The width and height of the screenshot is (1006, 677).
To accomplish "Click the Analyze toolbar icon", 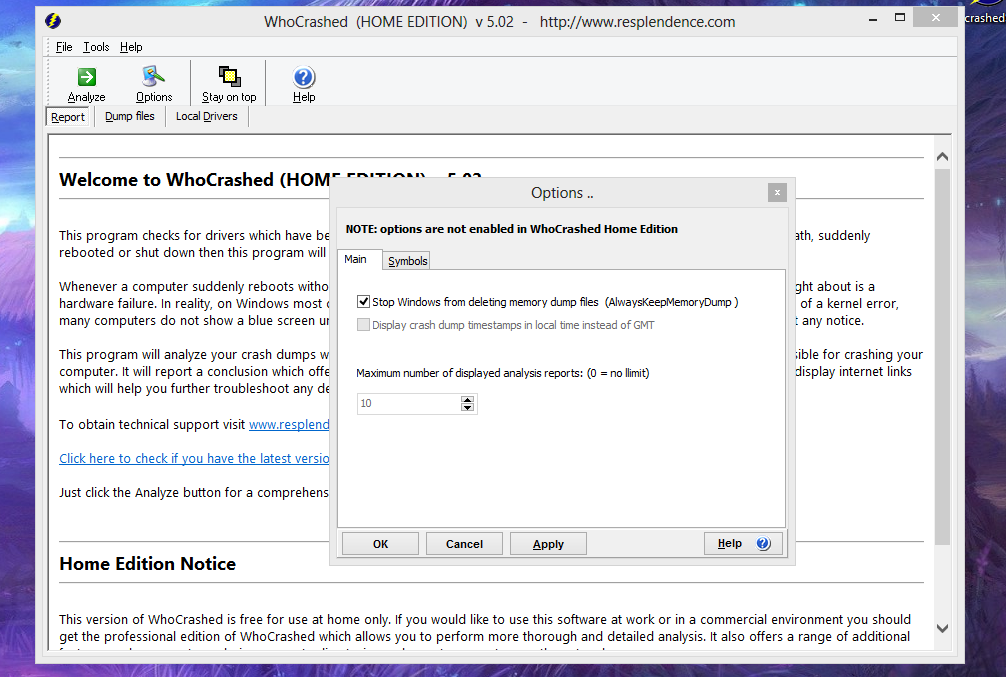I will pos(86,78).
